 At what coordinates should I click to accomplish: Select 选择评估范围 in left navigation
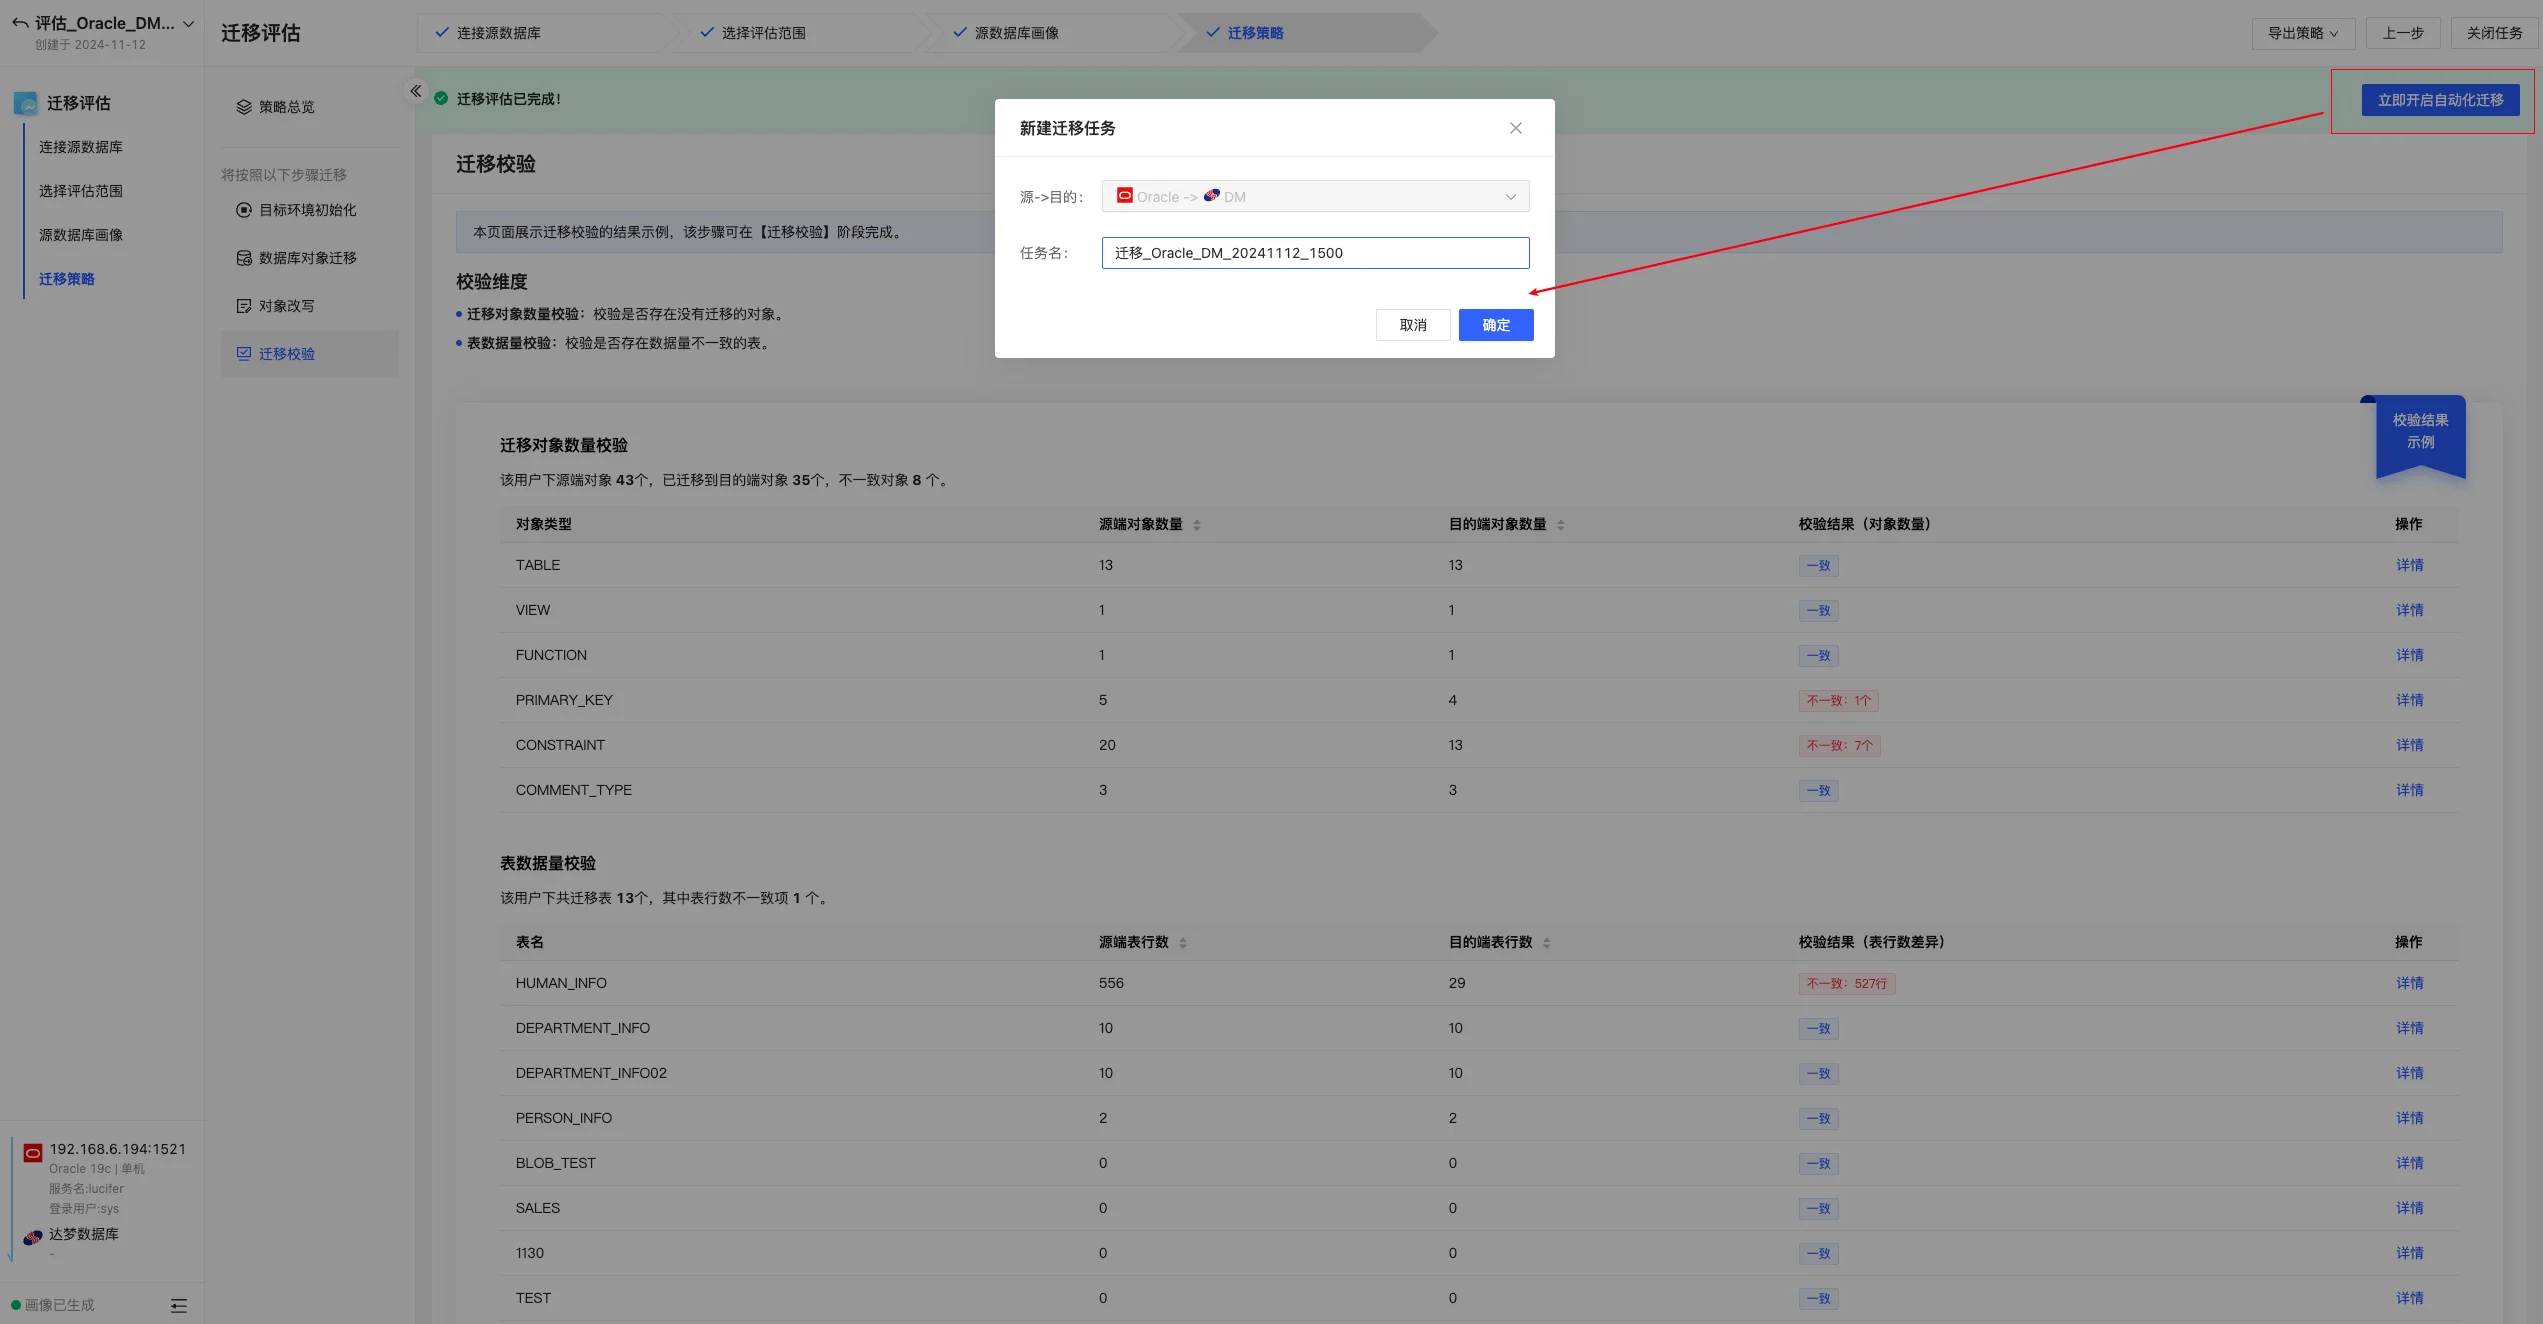pyautogui.click(x=81, y=191)
